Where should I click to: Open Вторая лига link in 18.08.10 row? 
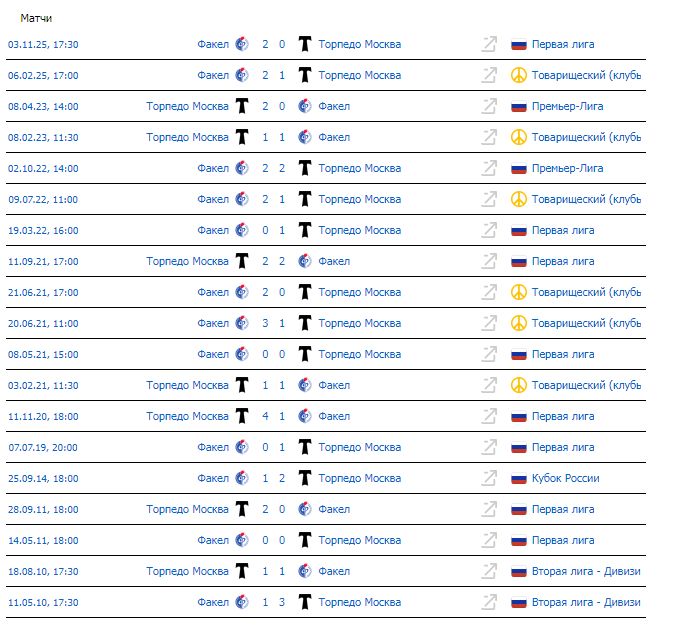pyautogui.click(x=586, y=571)
